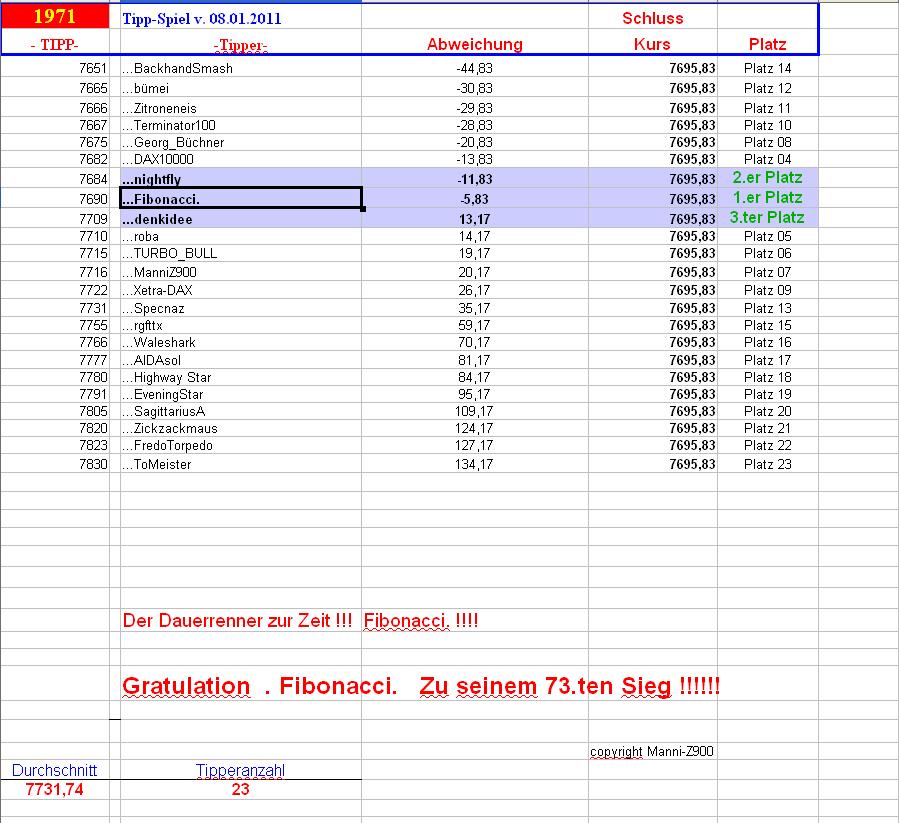The image size is (899, 823).
Task: Select the Gratulation . Fibonacci. headline
Action: 260,686
